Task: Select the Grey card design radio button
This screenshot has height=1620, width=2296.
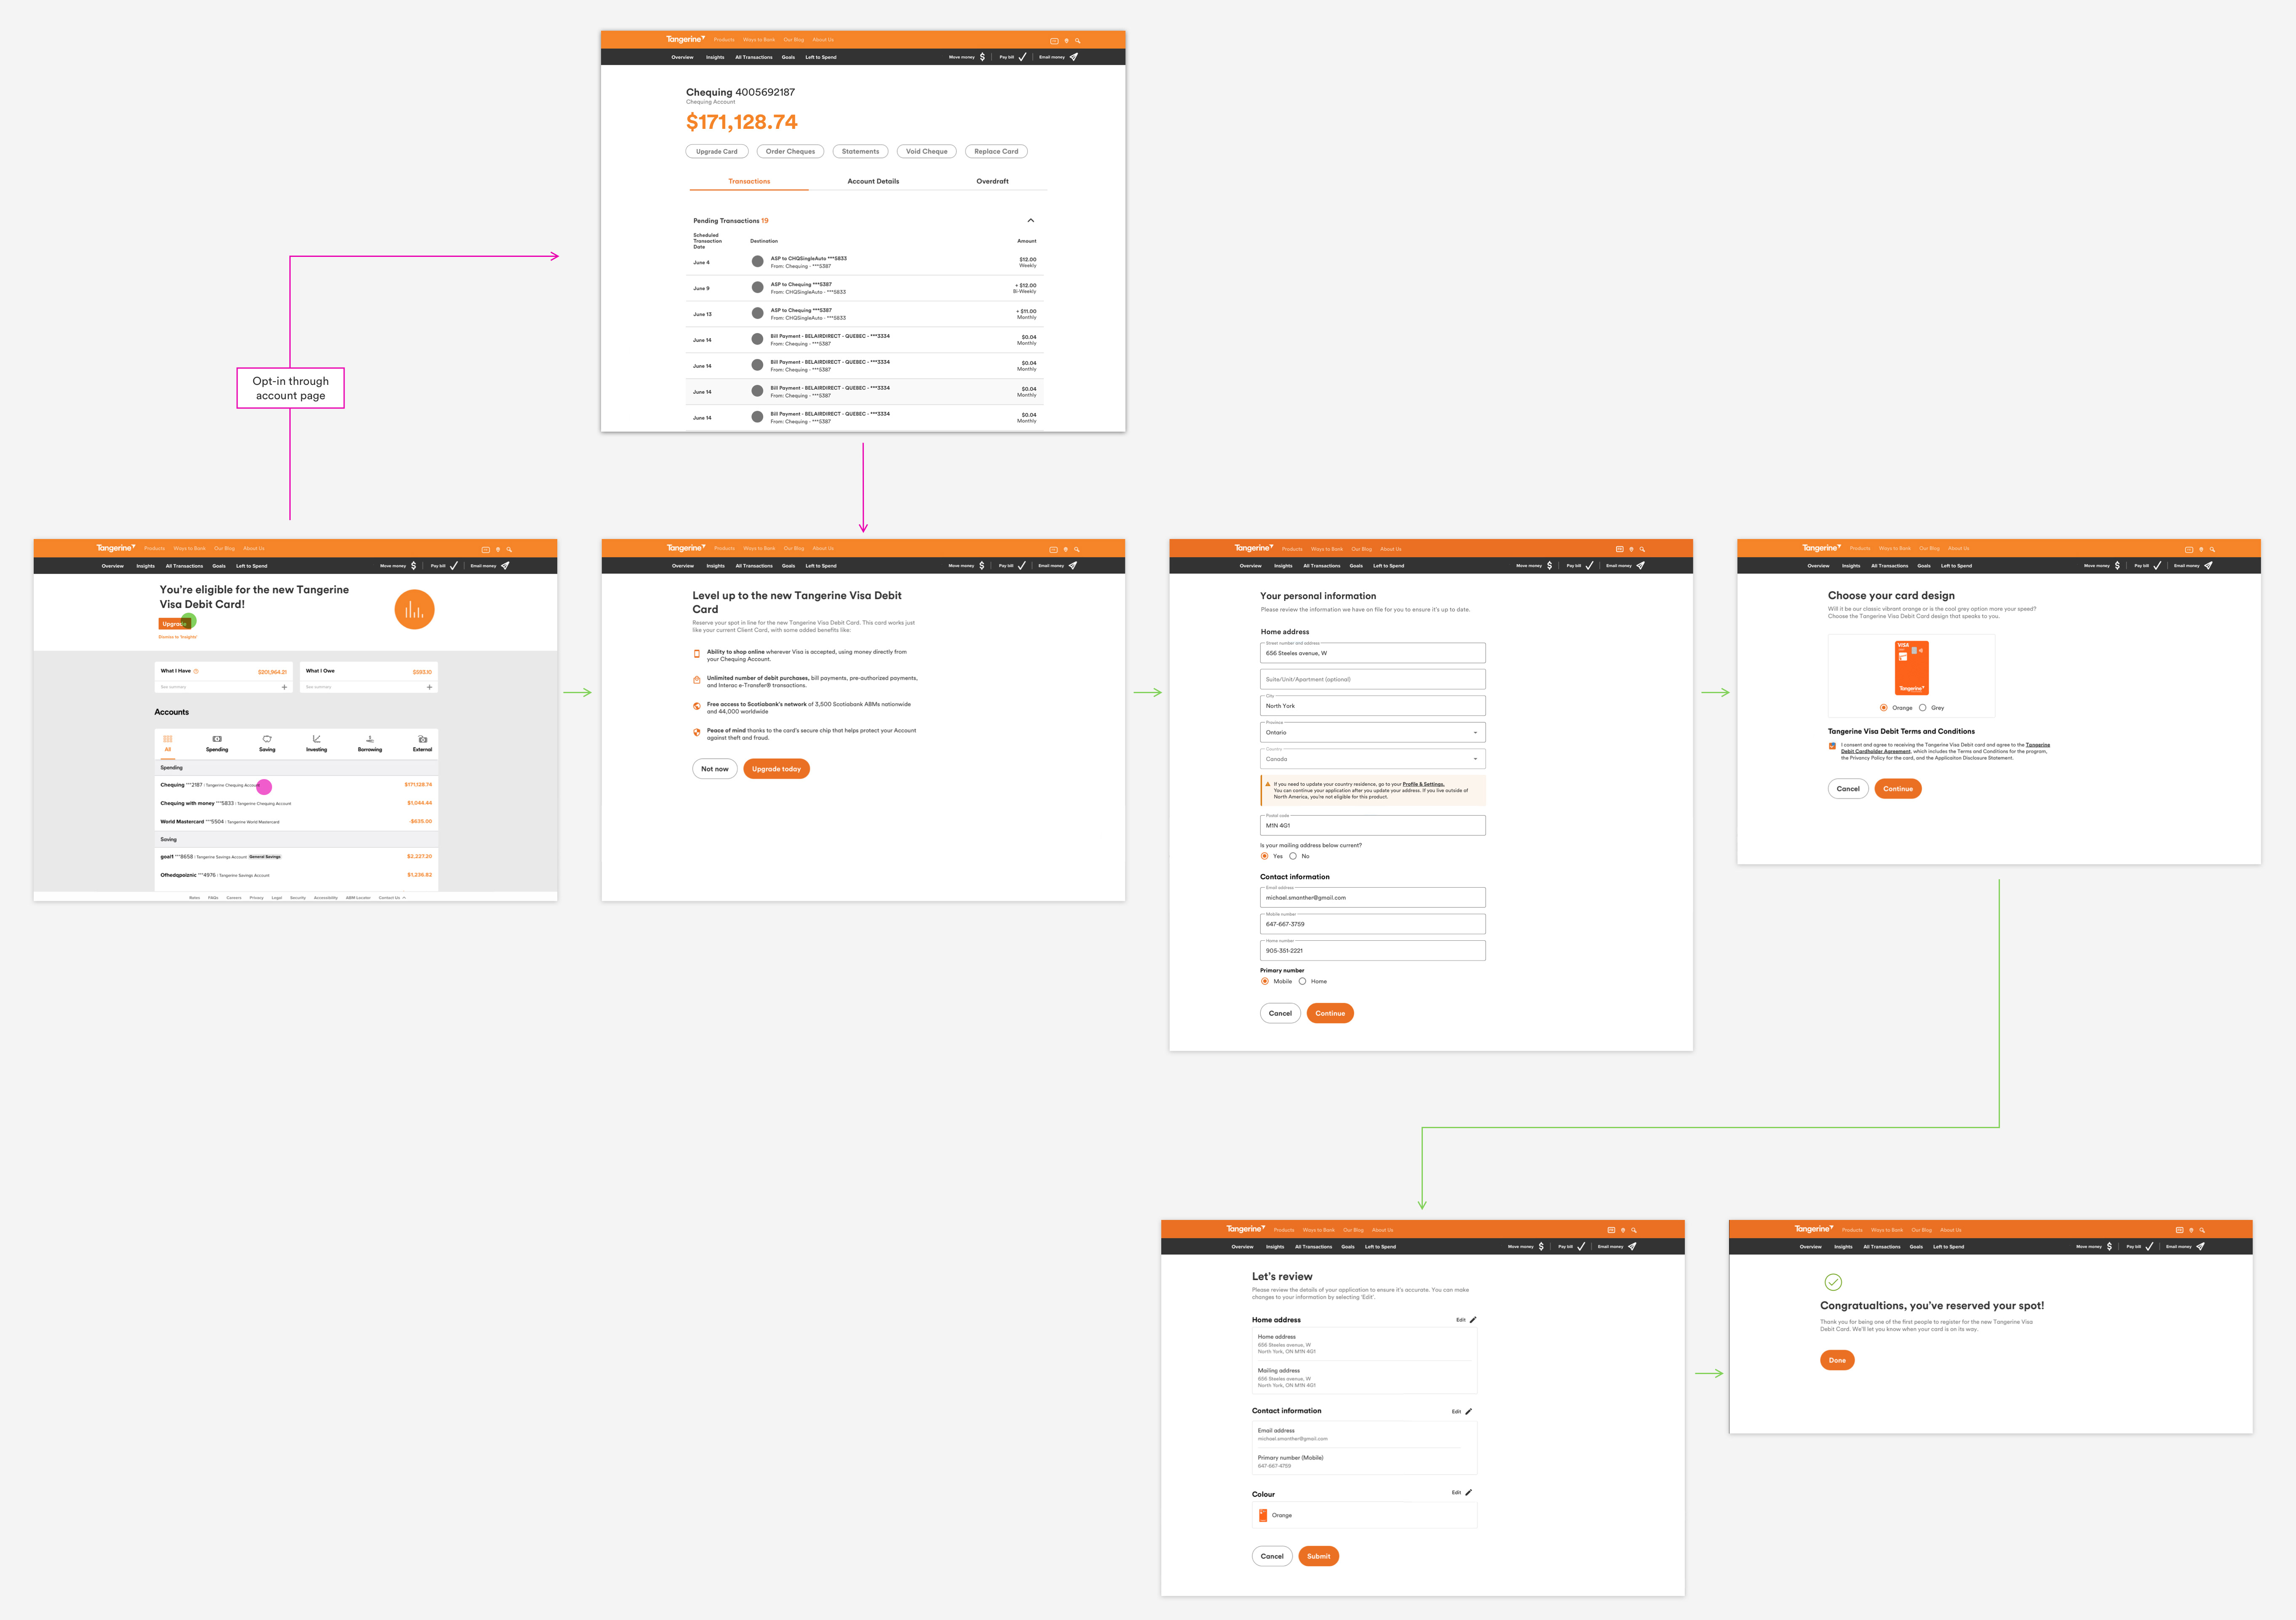Action: click(x=1922, y=708)
